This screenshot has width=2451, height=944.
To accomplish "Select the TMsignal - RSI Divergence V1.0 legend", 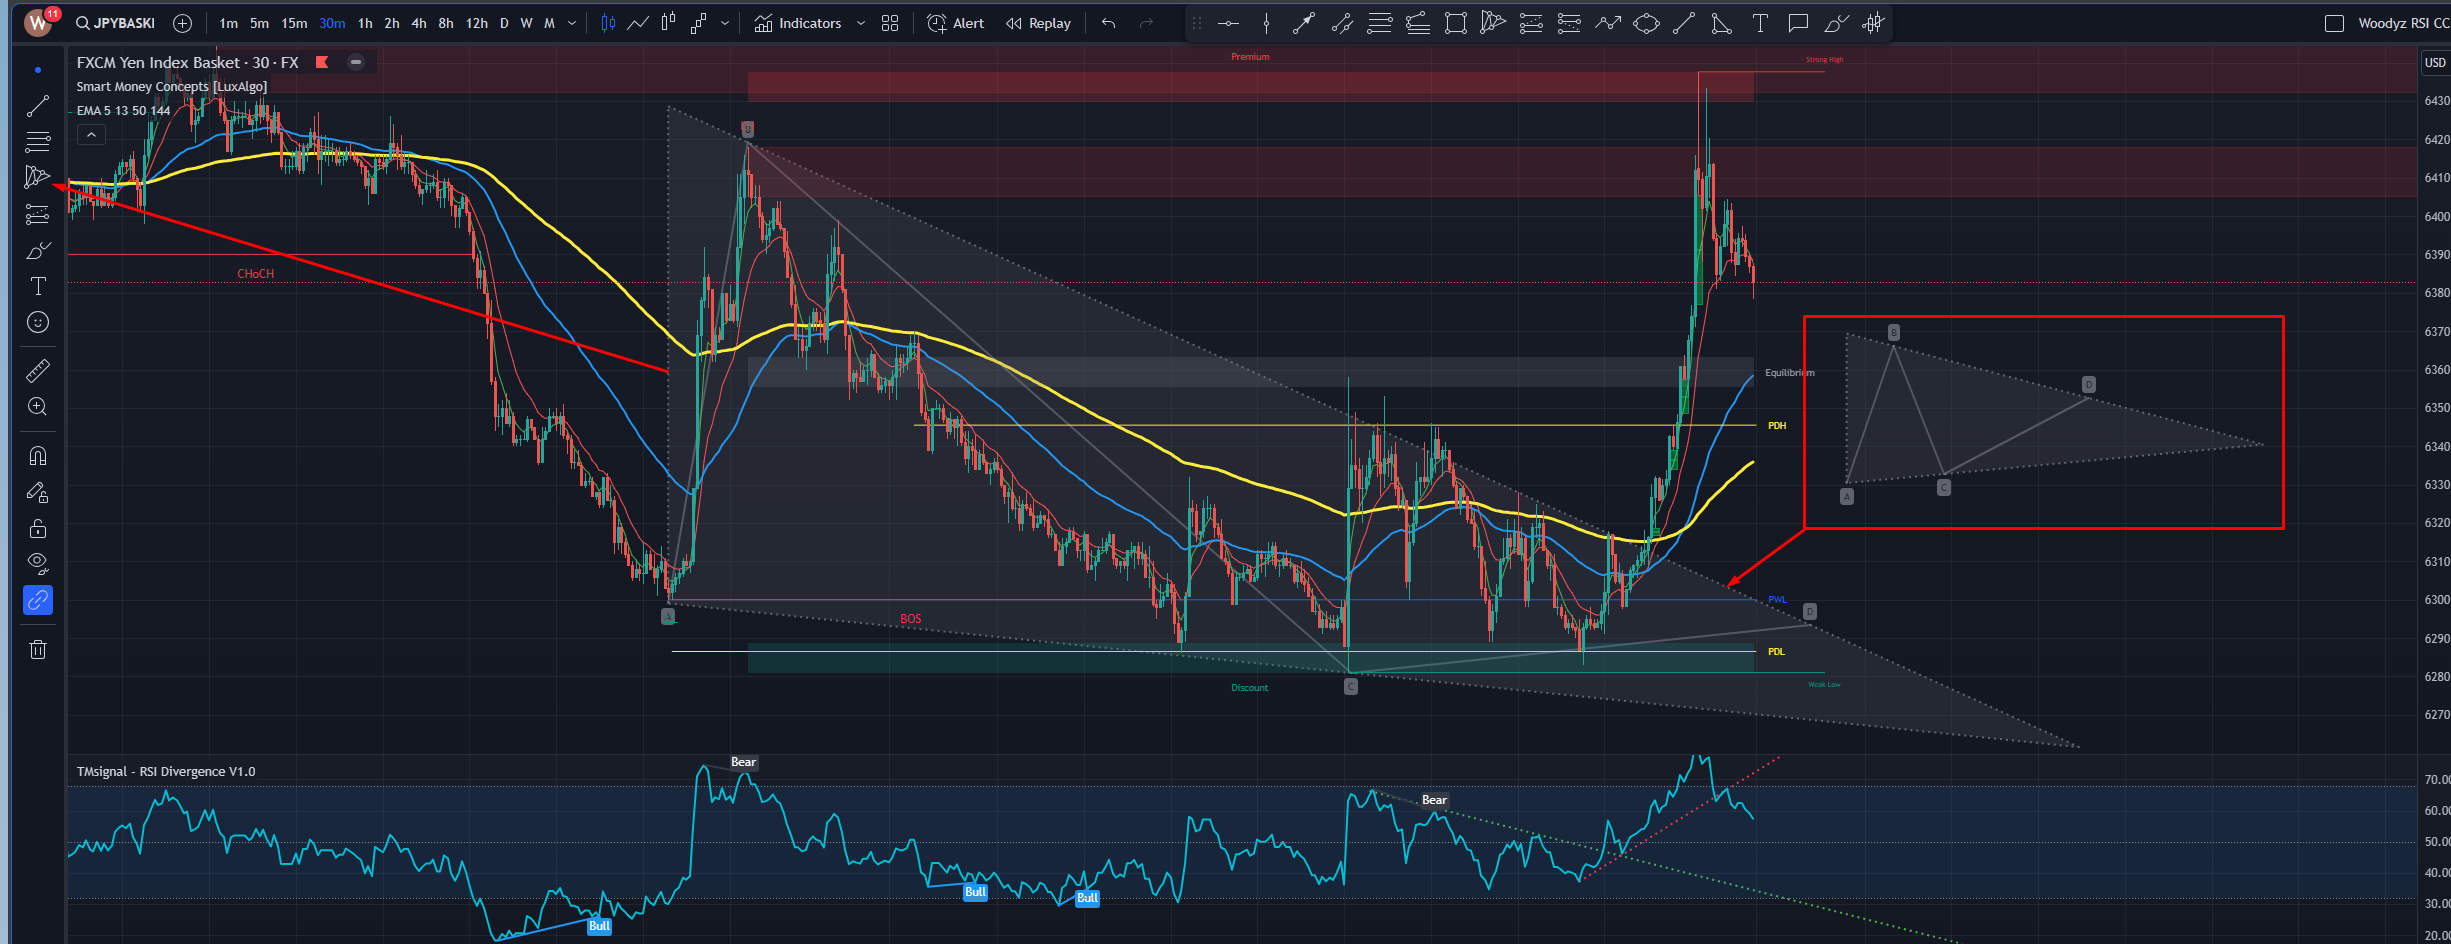I will click(x=166, y=771).
